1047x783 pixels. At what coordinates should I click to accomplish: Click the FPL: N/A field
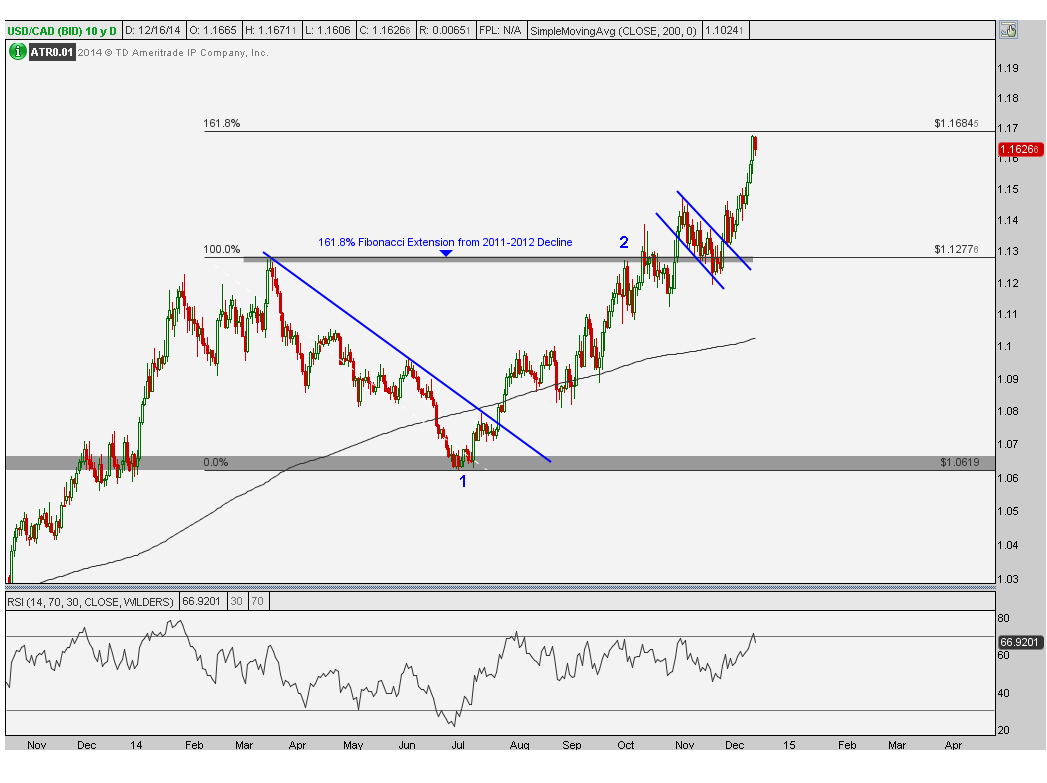pos(500,31)
